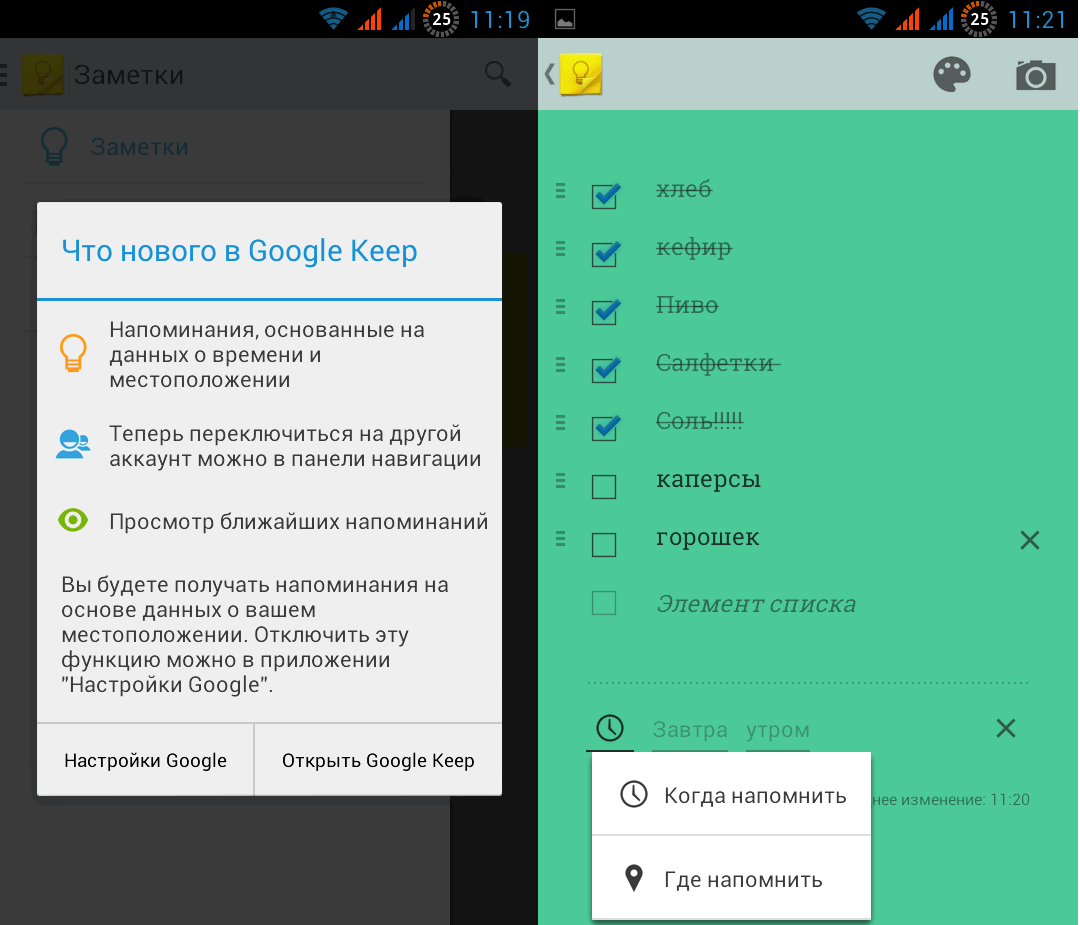Go back via the yellow Keep lightbulb icon
The width and height of the screenshot is (1080, 925).
click(581, 74)
